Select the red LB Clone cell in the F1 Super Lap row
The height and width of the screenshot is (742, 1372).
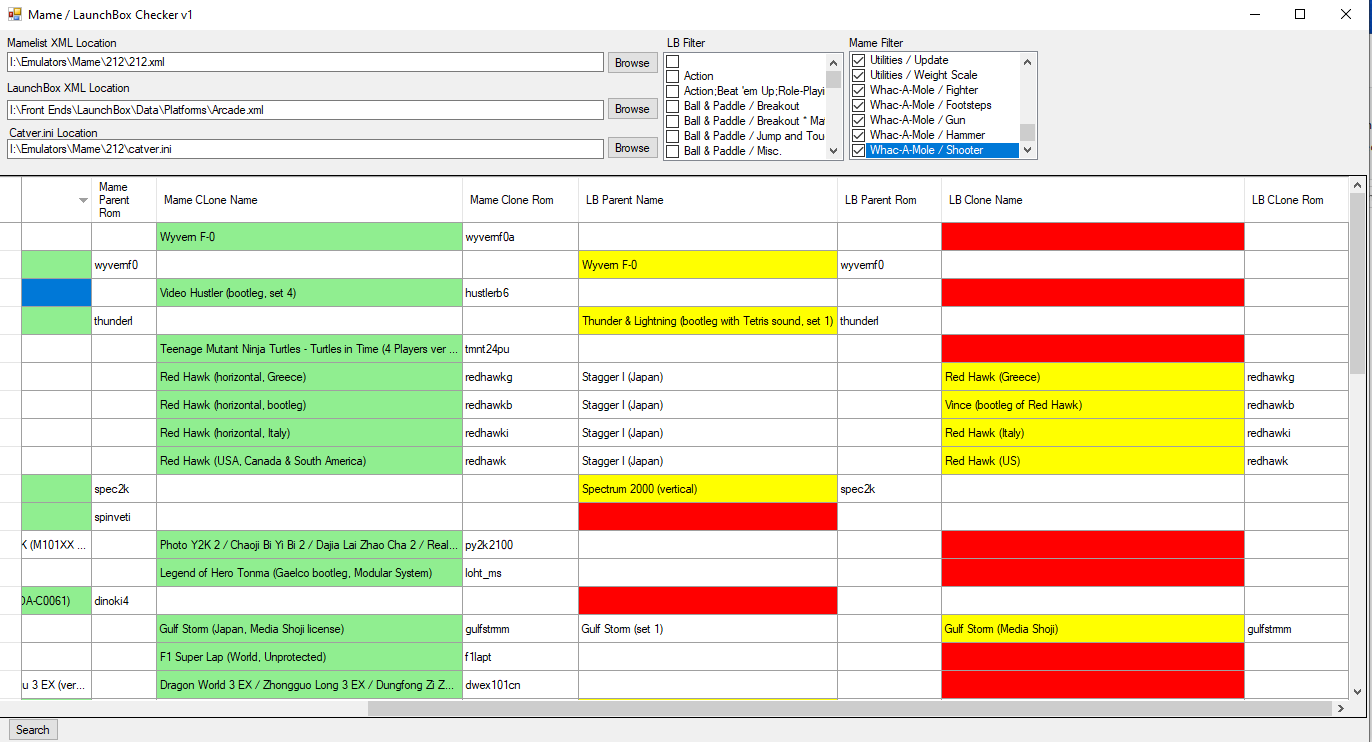(1093, 657)
